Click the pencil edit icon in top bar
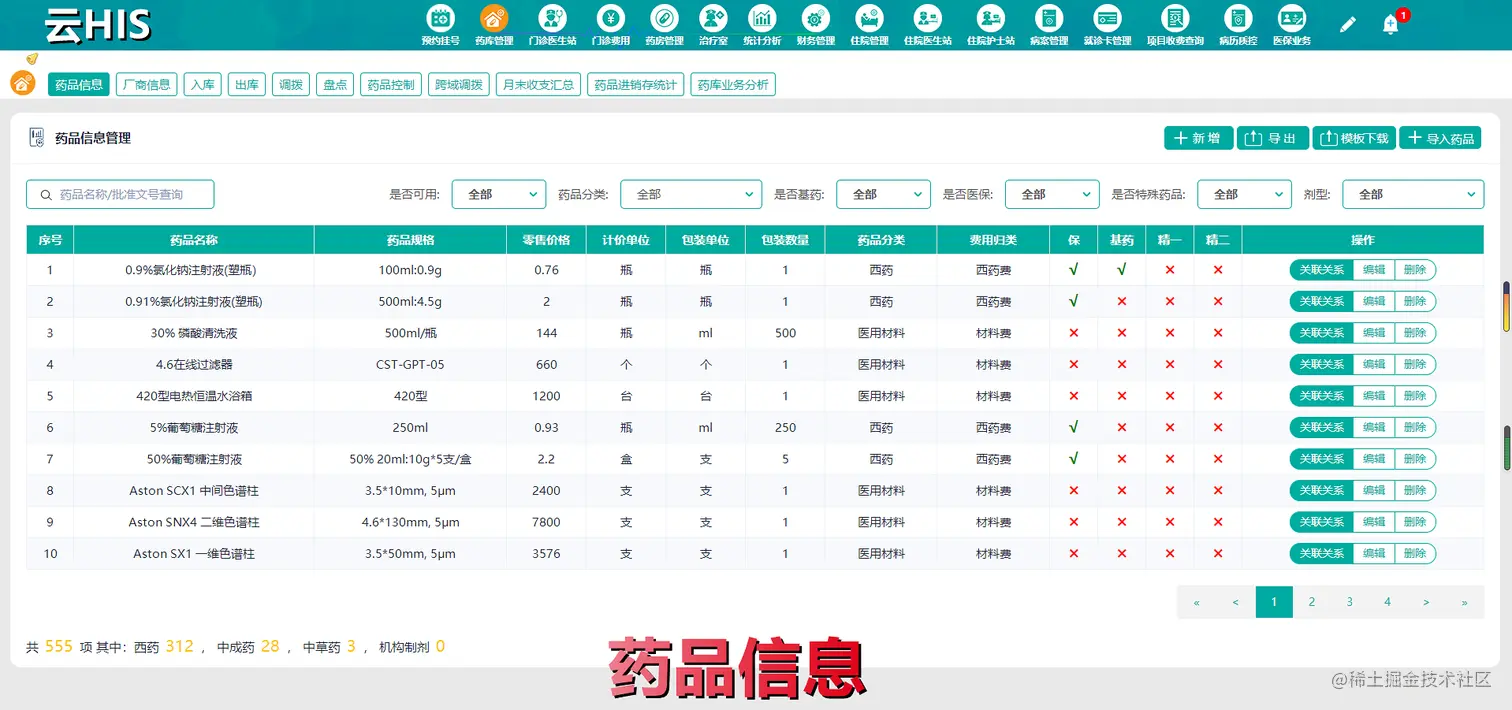The height and width of the screenshot is (710, 1512). (1348, 22)
